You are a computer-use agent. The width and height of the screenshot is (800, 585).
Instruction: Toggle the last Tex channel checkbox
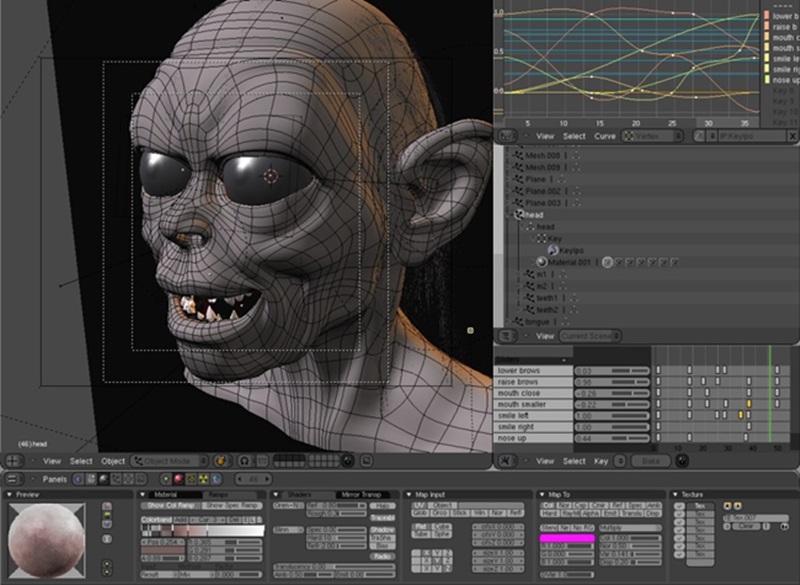pos(679,554)
